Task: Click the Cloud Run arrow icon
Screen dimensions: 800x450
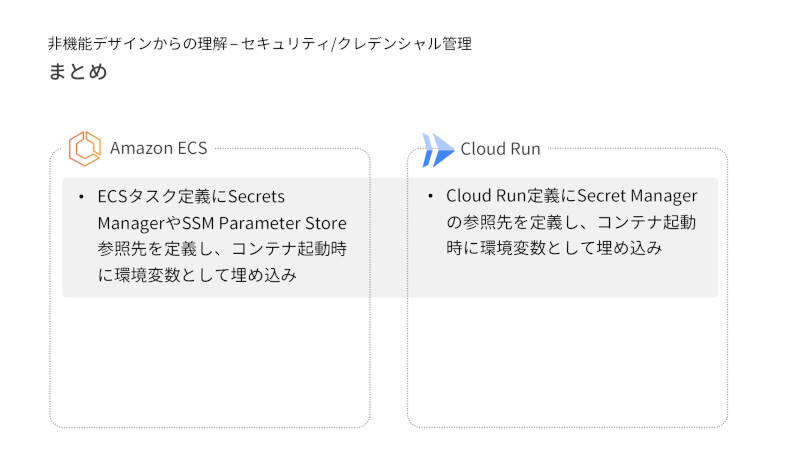Action: [x=437, y=149]
